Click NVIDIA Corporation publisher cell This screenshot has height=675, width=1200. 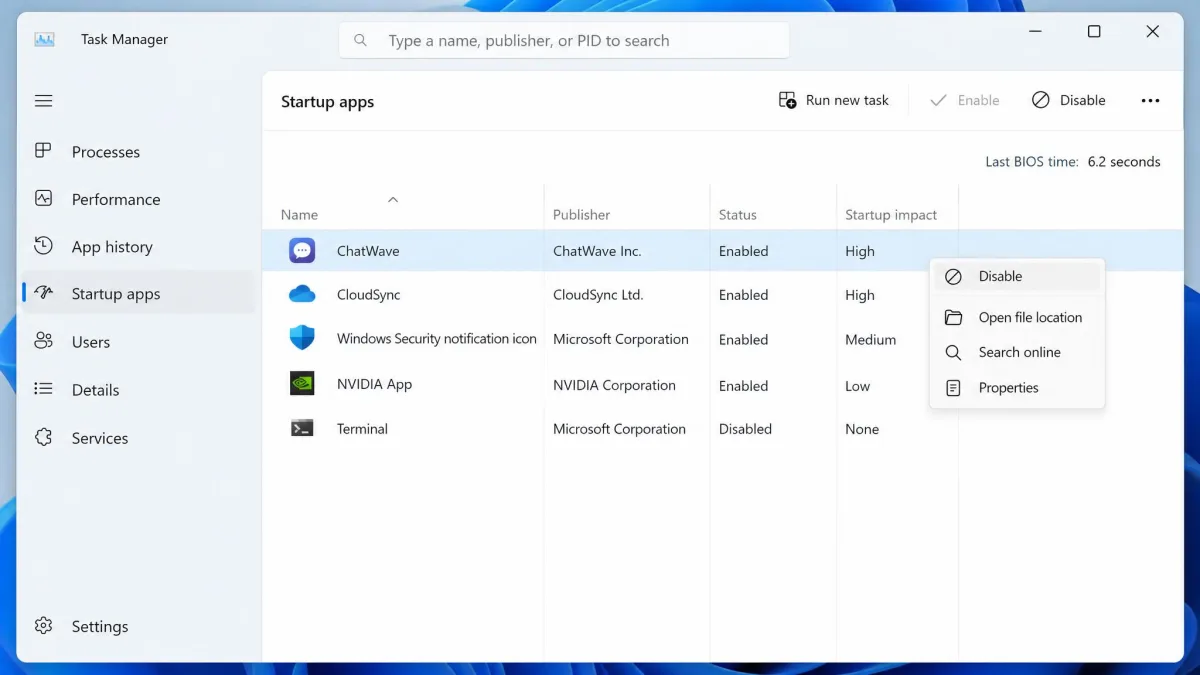pyautogui.click(x=614, y=385)
